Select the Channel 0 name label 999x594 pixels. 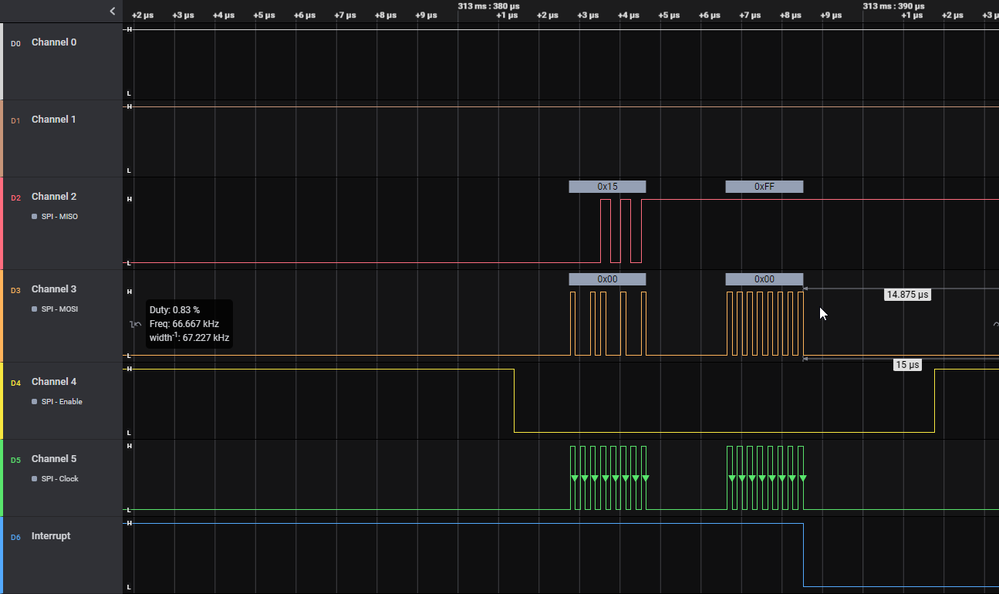tap(54, 42)
